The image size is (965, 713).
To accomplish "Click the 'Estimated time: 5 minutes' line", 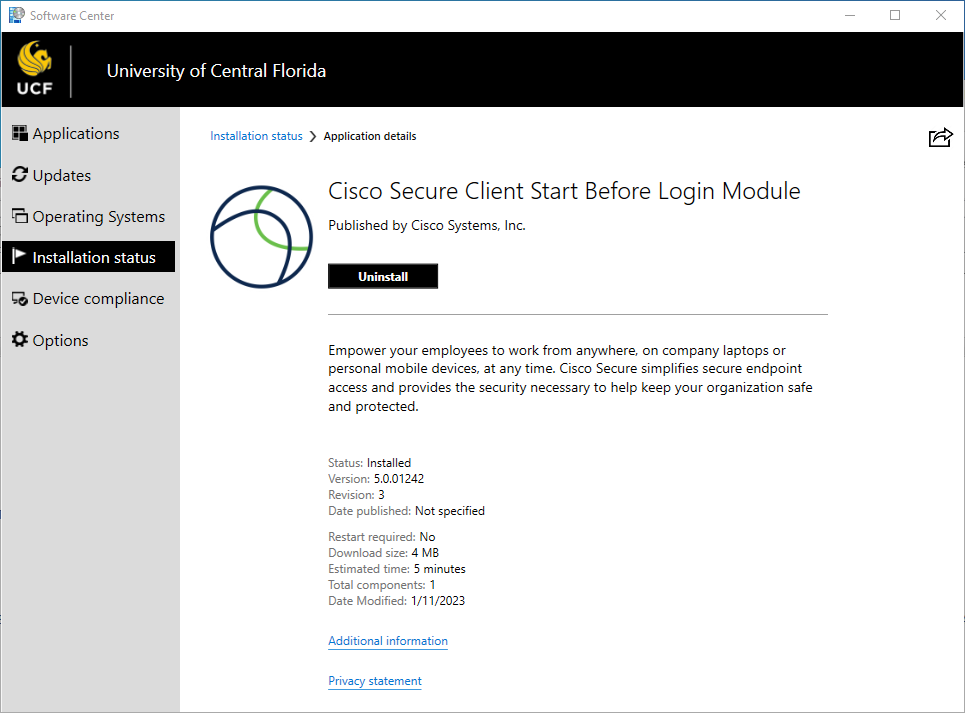I will click(x=397, y=568).
